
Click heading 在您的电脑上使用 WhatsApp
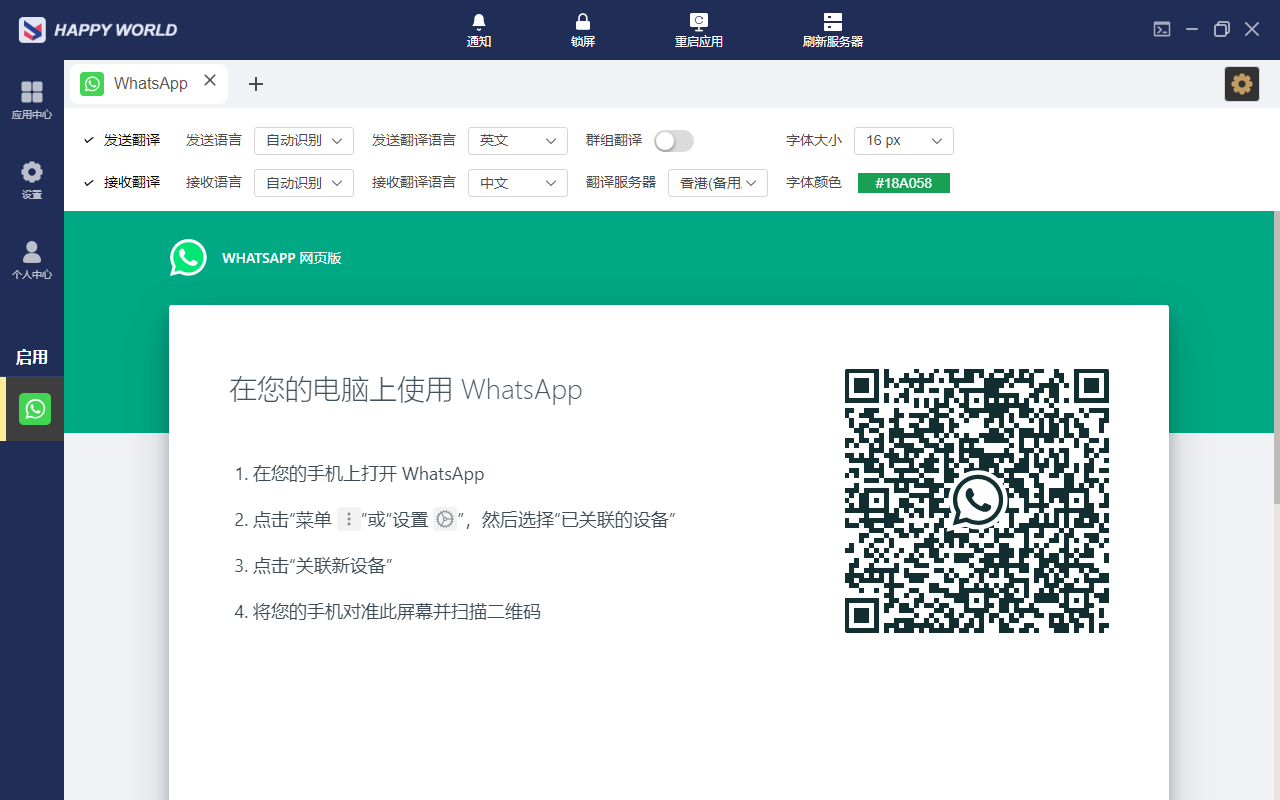406,389
